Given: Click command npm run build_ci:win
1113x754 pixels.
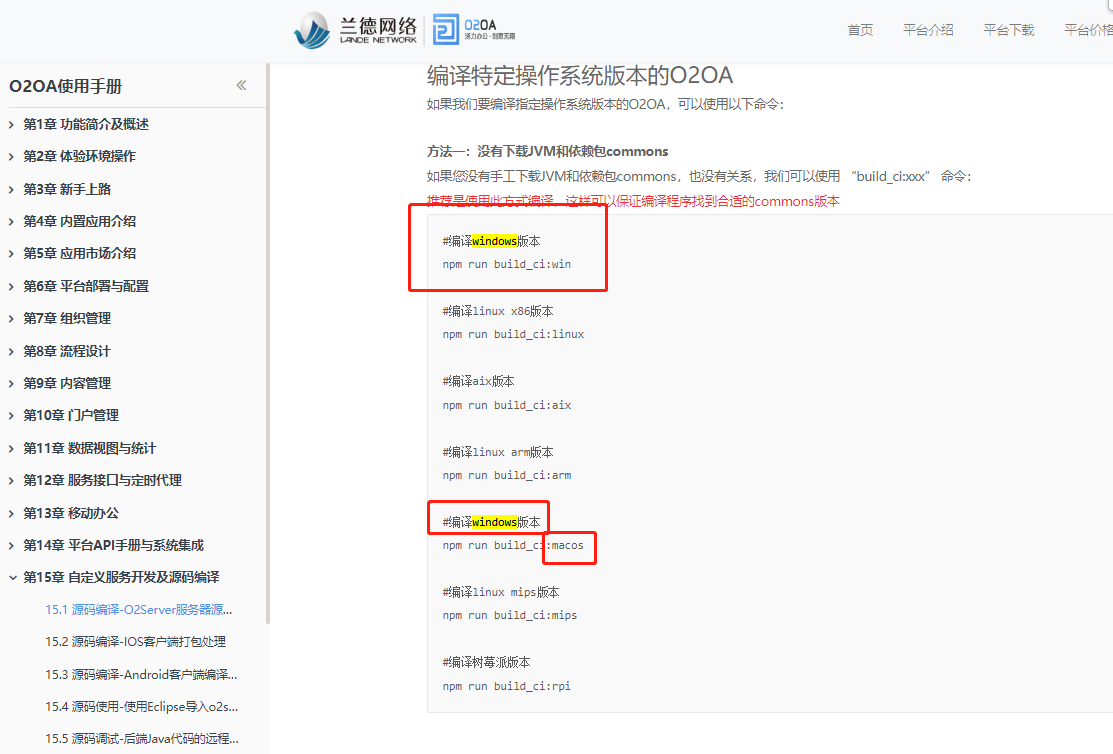Looking at the screenshot, I should click(507, 264).
